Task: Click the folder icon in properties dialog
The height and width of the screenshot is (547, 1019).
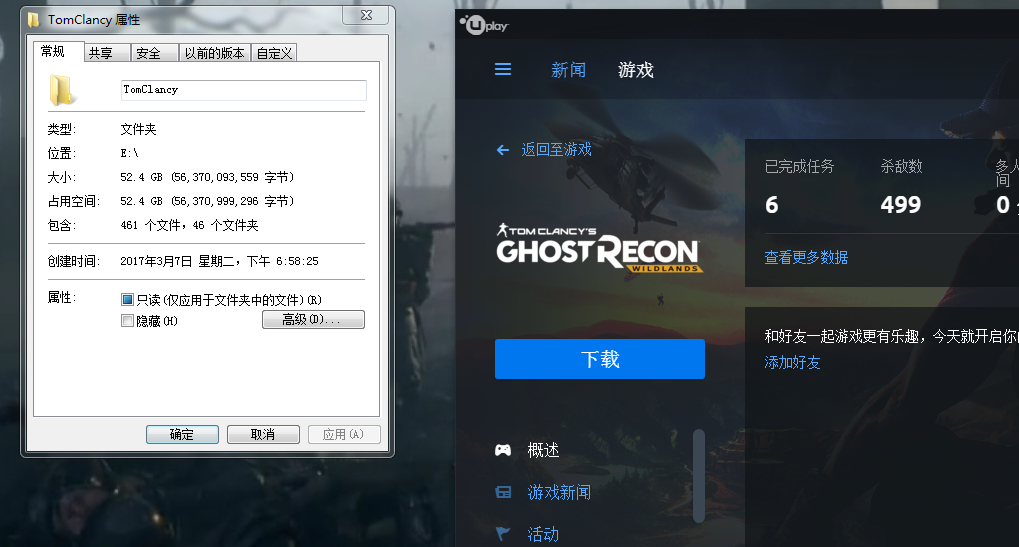Action: point(61,90)
